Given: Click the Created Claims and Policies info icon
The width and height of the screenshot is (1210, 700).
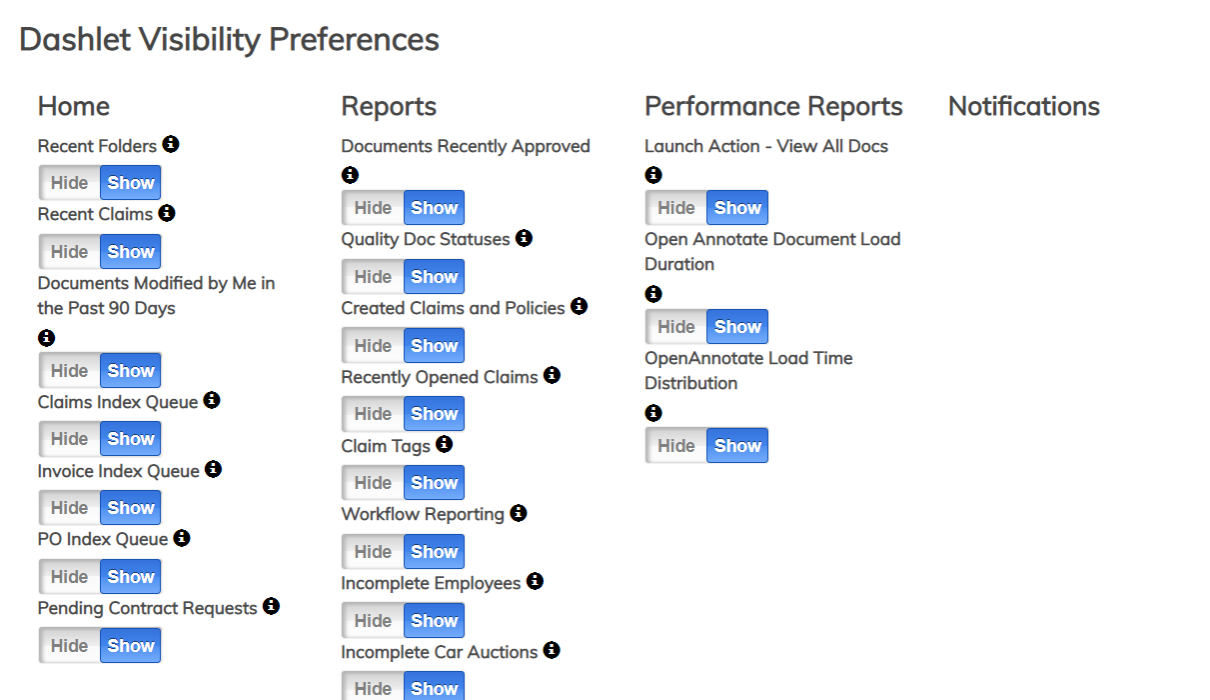Looking at the screenshot, I should (579, 306).
